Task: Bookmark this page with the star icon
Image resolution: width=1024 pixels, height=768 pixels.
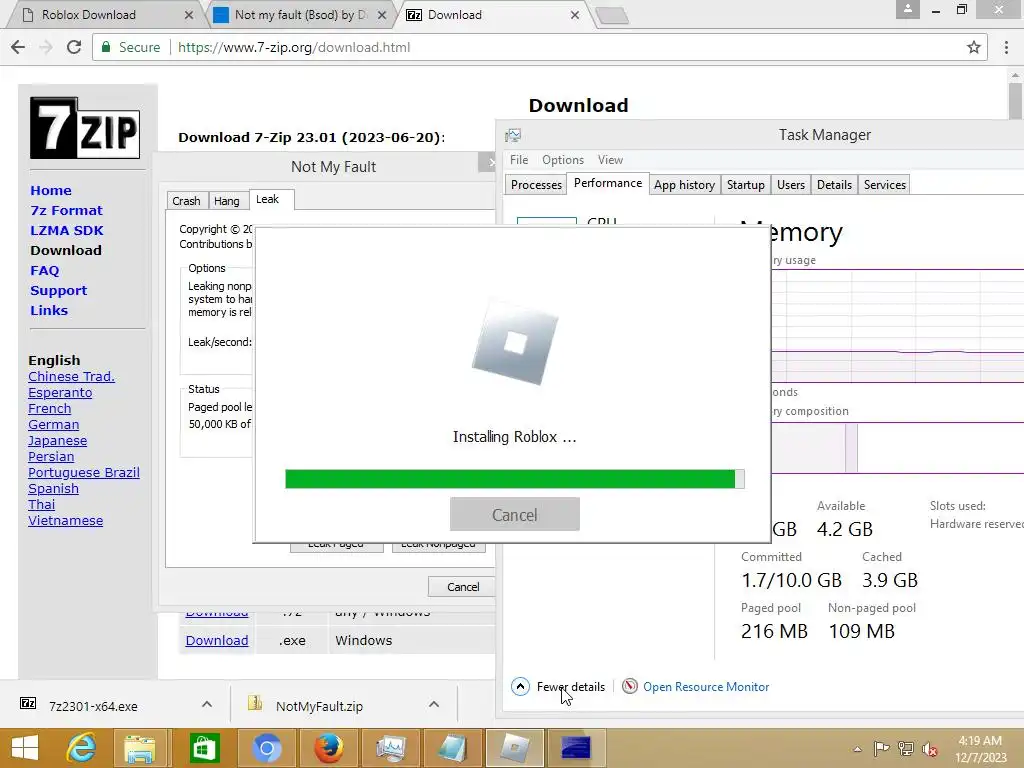Action: [974, 47]
